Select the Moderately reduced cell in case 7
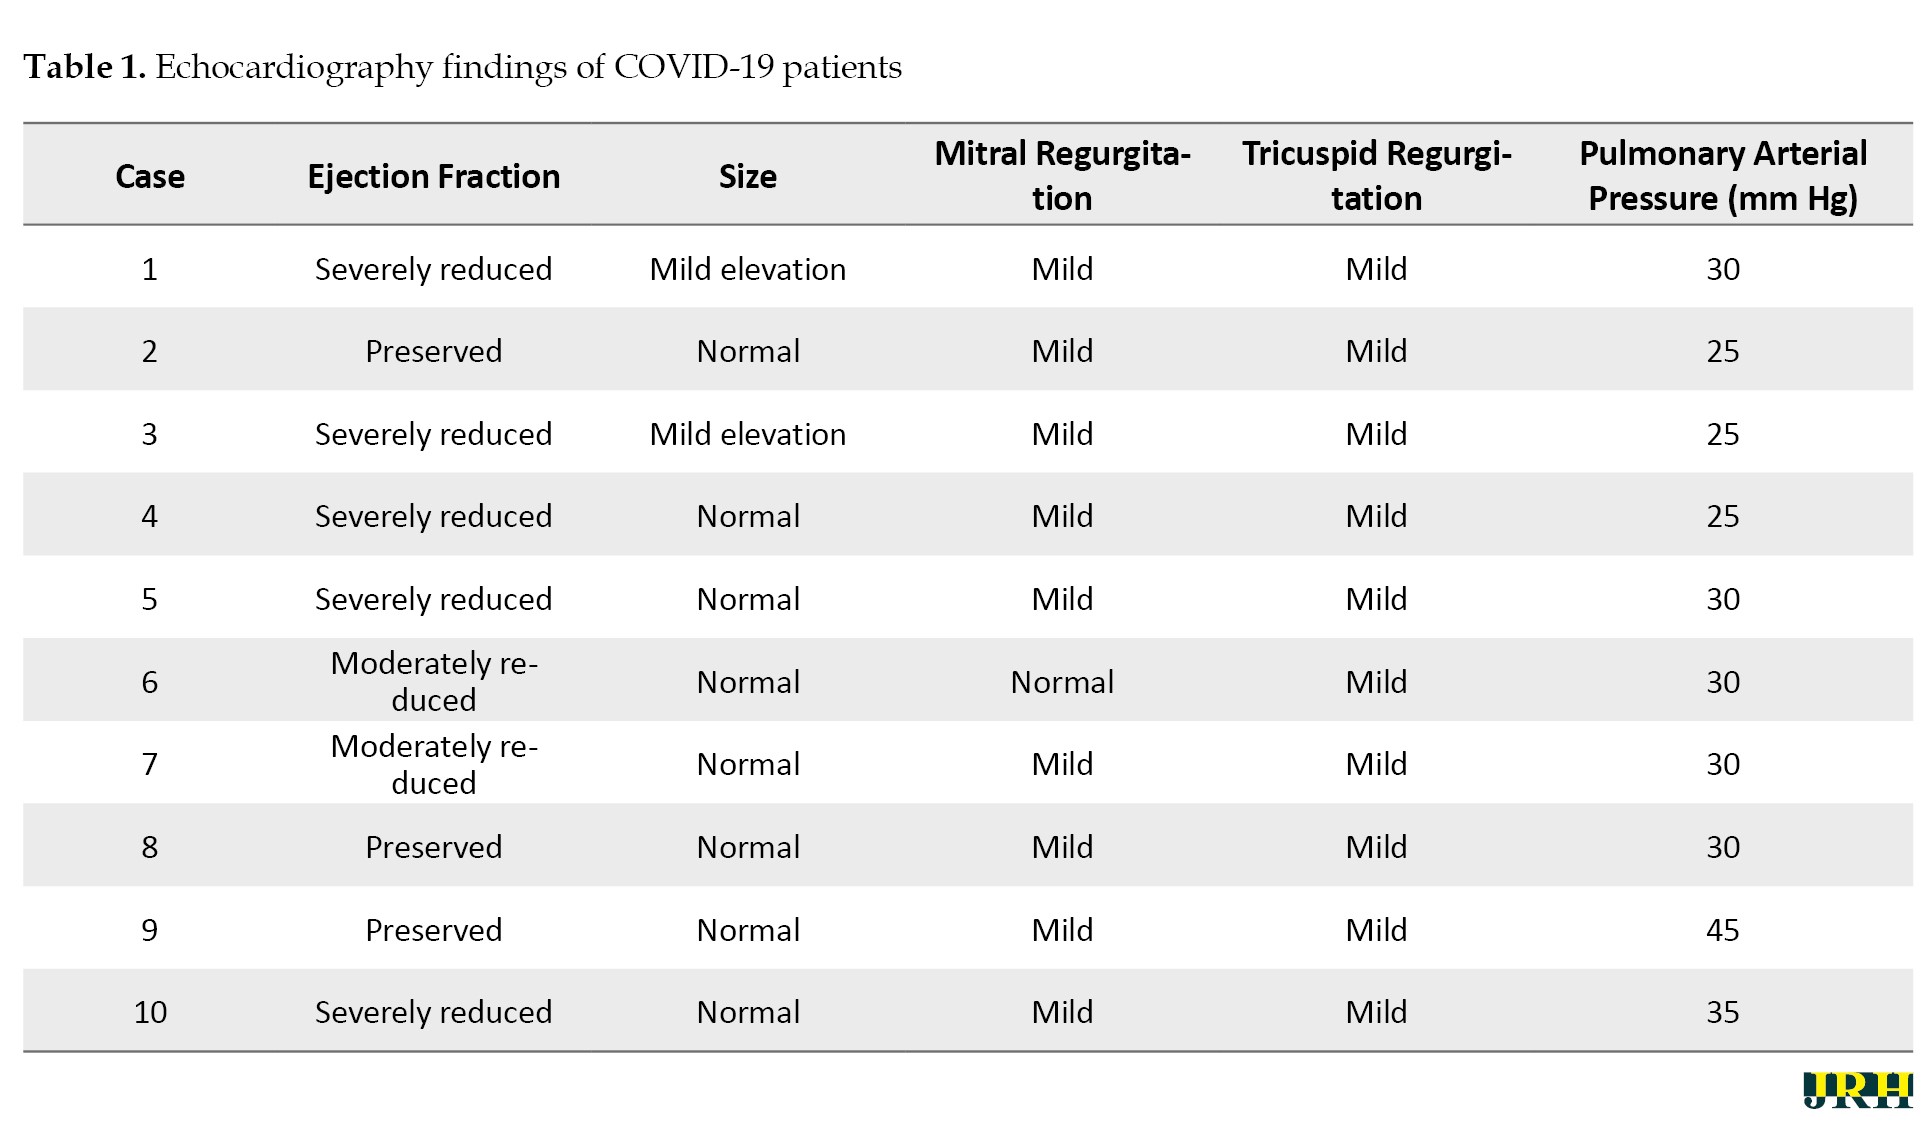 tap(433, 764)
